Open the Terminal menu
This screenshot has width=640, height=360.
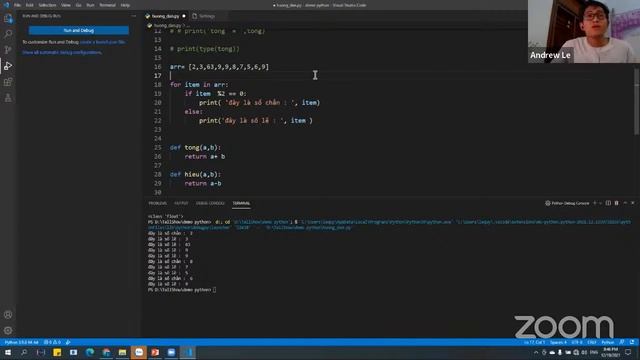tap(107, 5)
